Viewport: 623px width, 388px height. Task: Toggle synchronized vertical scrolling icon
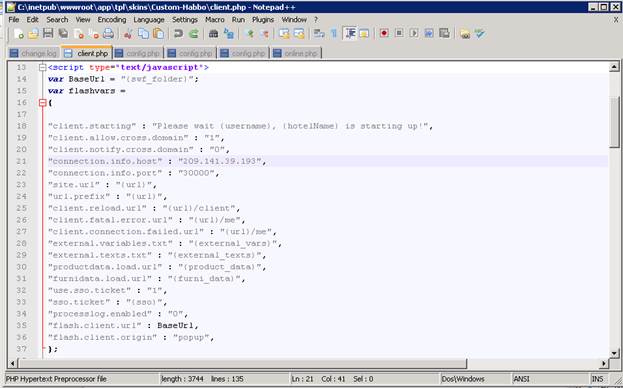284,34
